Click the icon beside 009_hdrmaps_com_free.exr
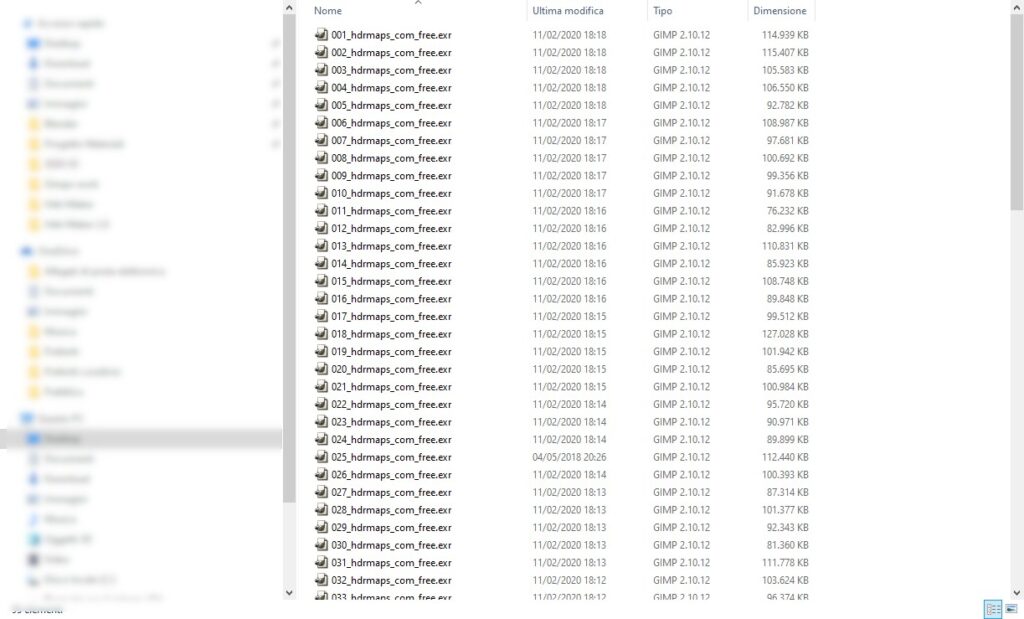The image size is (1024, 619). coord(321,176)
